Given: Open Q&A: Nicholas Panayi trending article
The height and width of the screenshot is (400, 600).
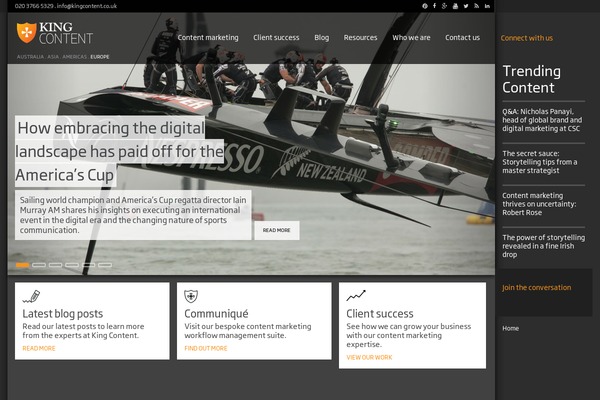Looking at the screenshot, I should click(x=542, y=120).
